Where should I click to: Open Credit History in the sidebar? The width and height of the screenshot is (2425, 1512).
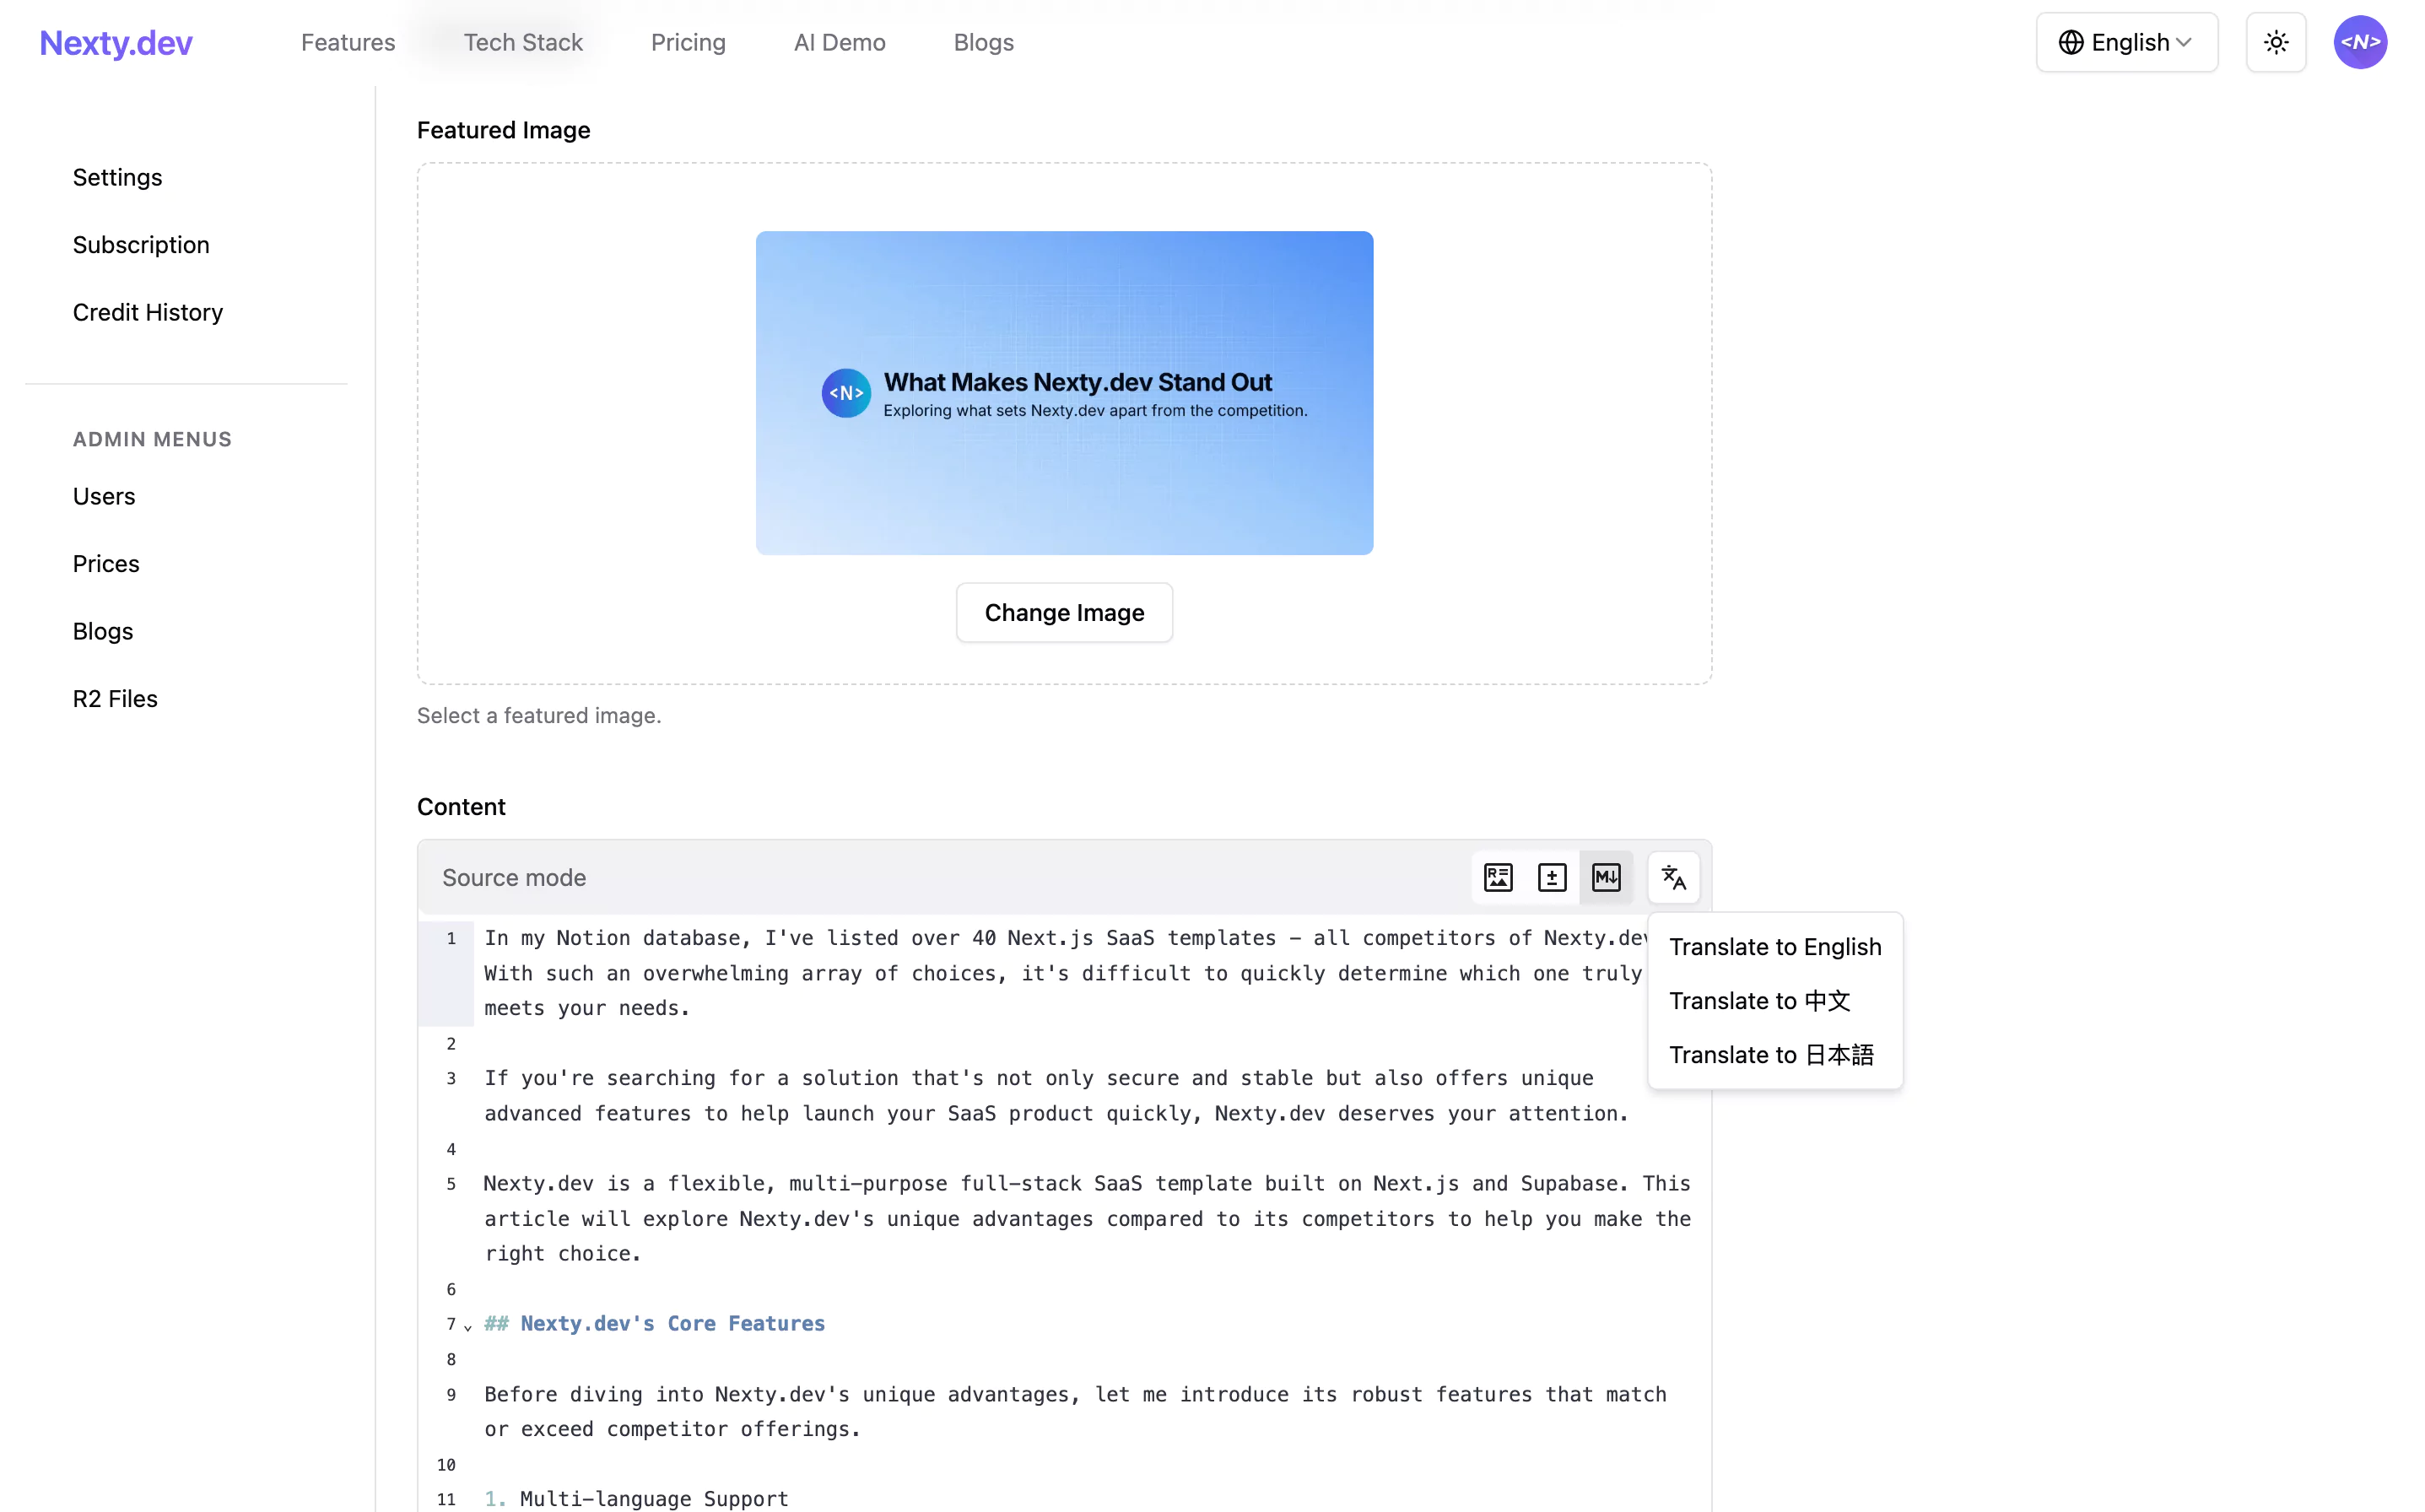tap(147, 312)
